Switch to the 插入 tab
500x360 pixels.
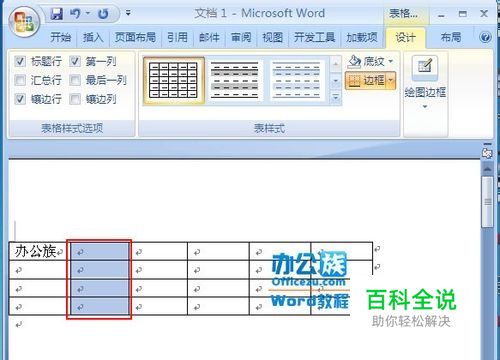(93, 37)
